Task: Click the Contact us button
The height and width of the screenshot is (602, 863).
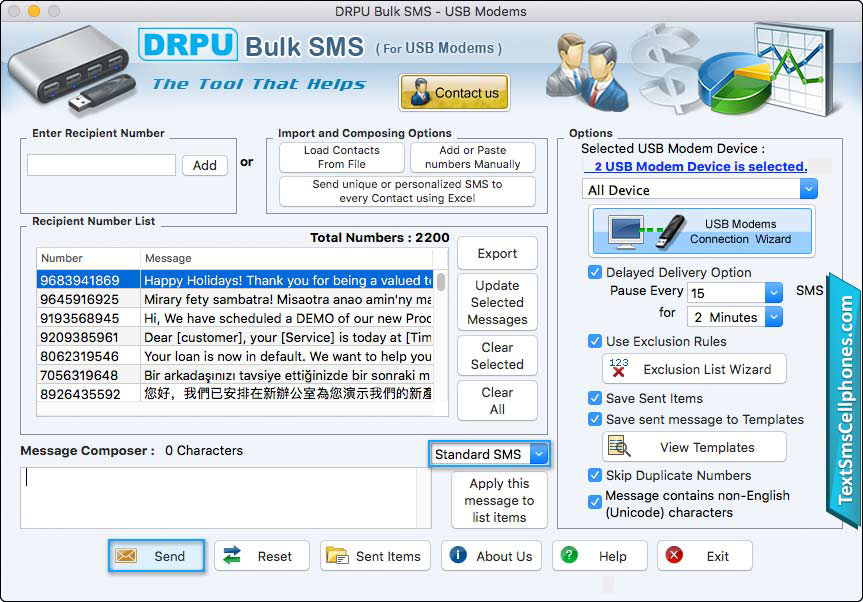Action: pyautogui.click(x=454, y=92)
